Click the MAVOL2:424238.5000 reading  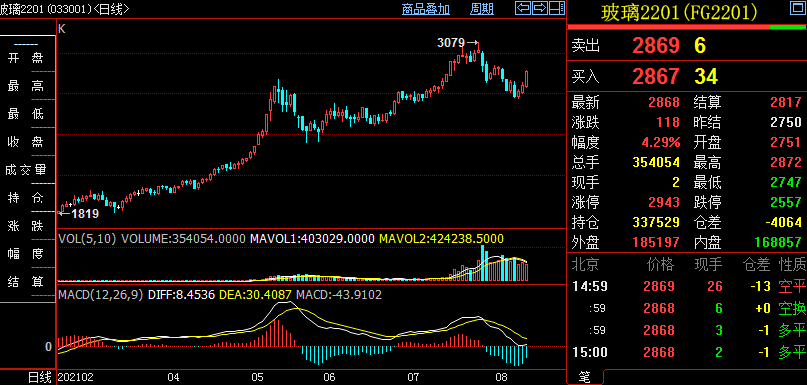coord(442,239)
